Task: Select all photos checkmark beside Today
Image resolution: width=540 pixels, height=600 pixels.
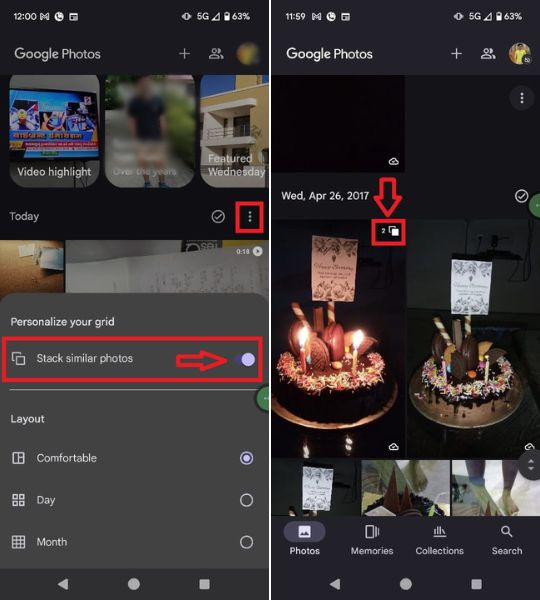Action: 218,217
